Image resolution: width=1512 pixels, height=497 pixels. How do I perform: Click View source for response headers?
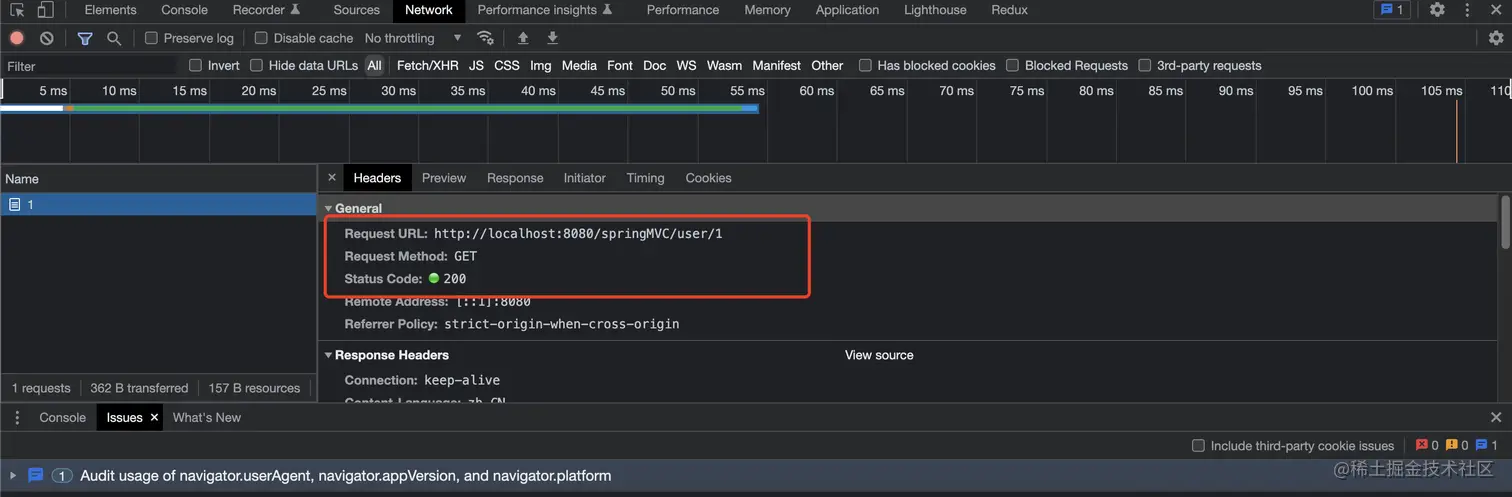point(879,355)
